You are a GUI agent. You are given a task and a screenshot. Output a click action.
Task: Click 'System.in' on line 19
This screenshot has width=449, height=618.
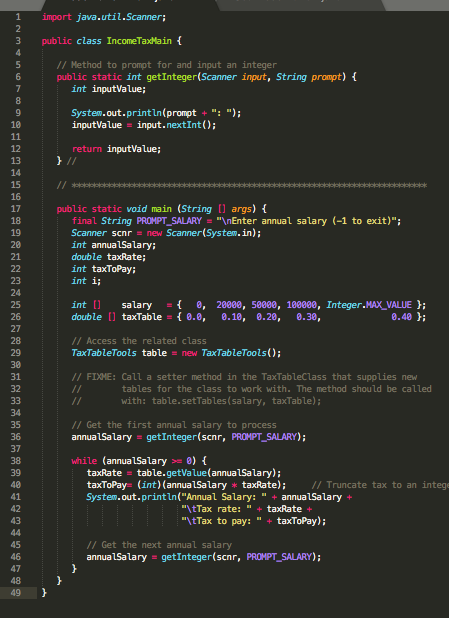click(x=230, y=233)
